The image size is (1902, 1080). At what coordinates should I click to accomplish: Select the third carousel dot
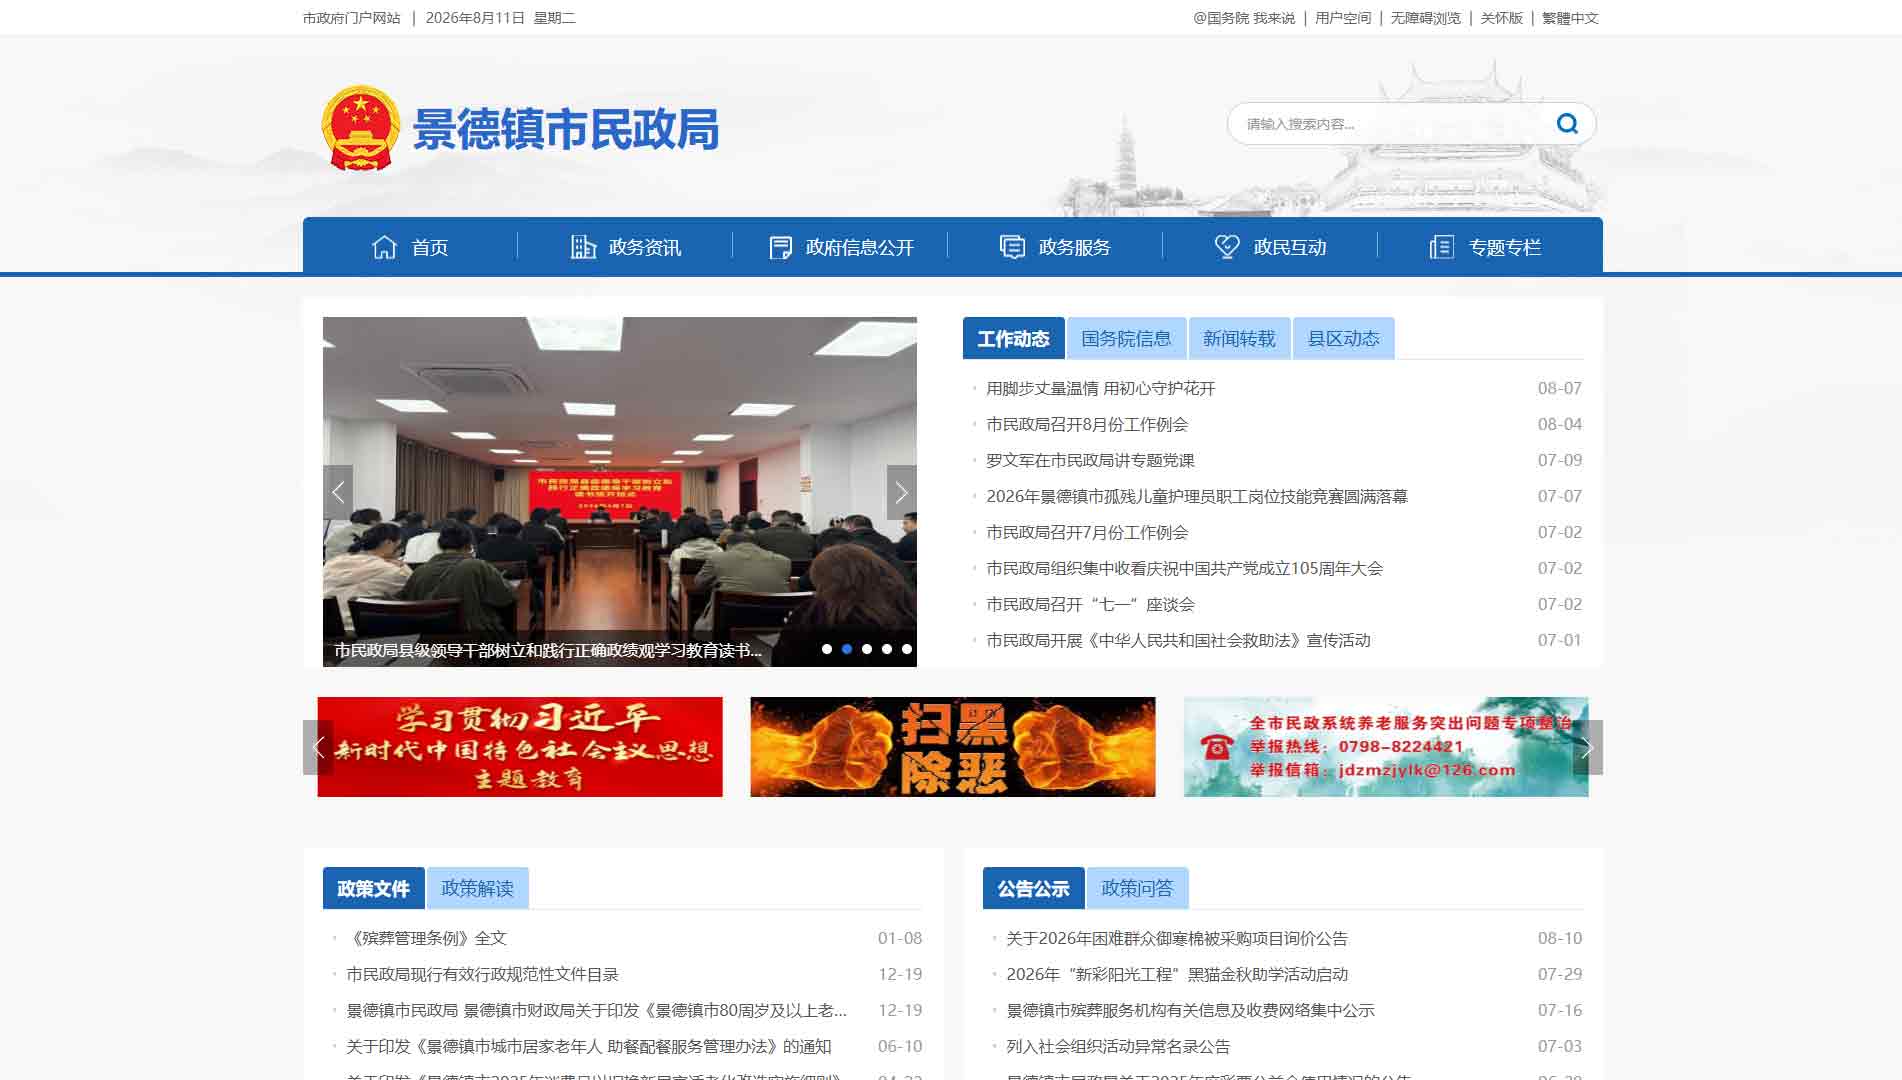point(867,649)
